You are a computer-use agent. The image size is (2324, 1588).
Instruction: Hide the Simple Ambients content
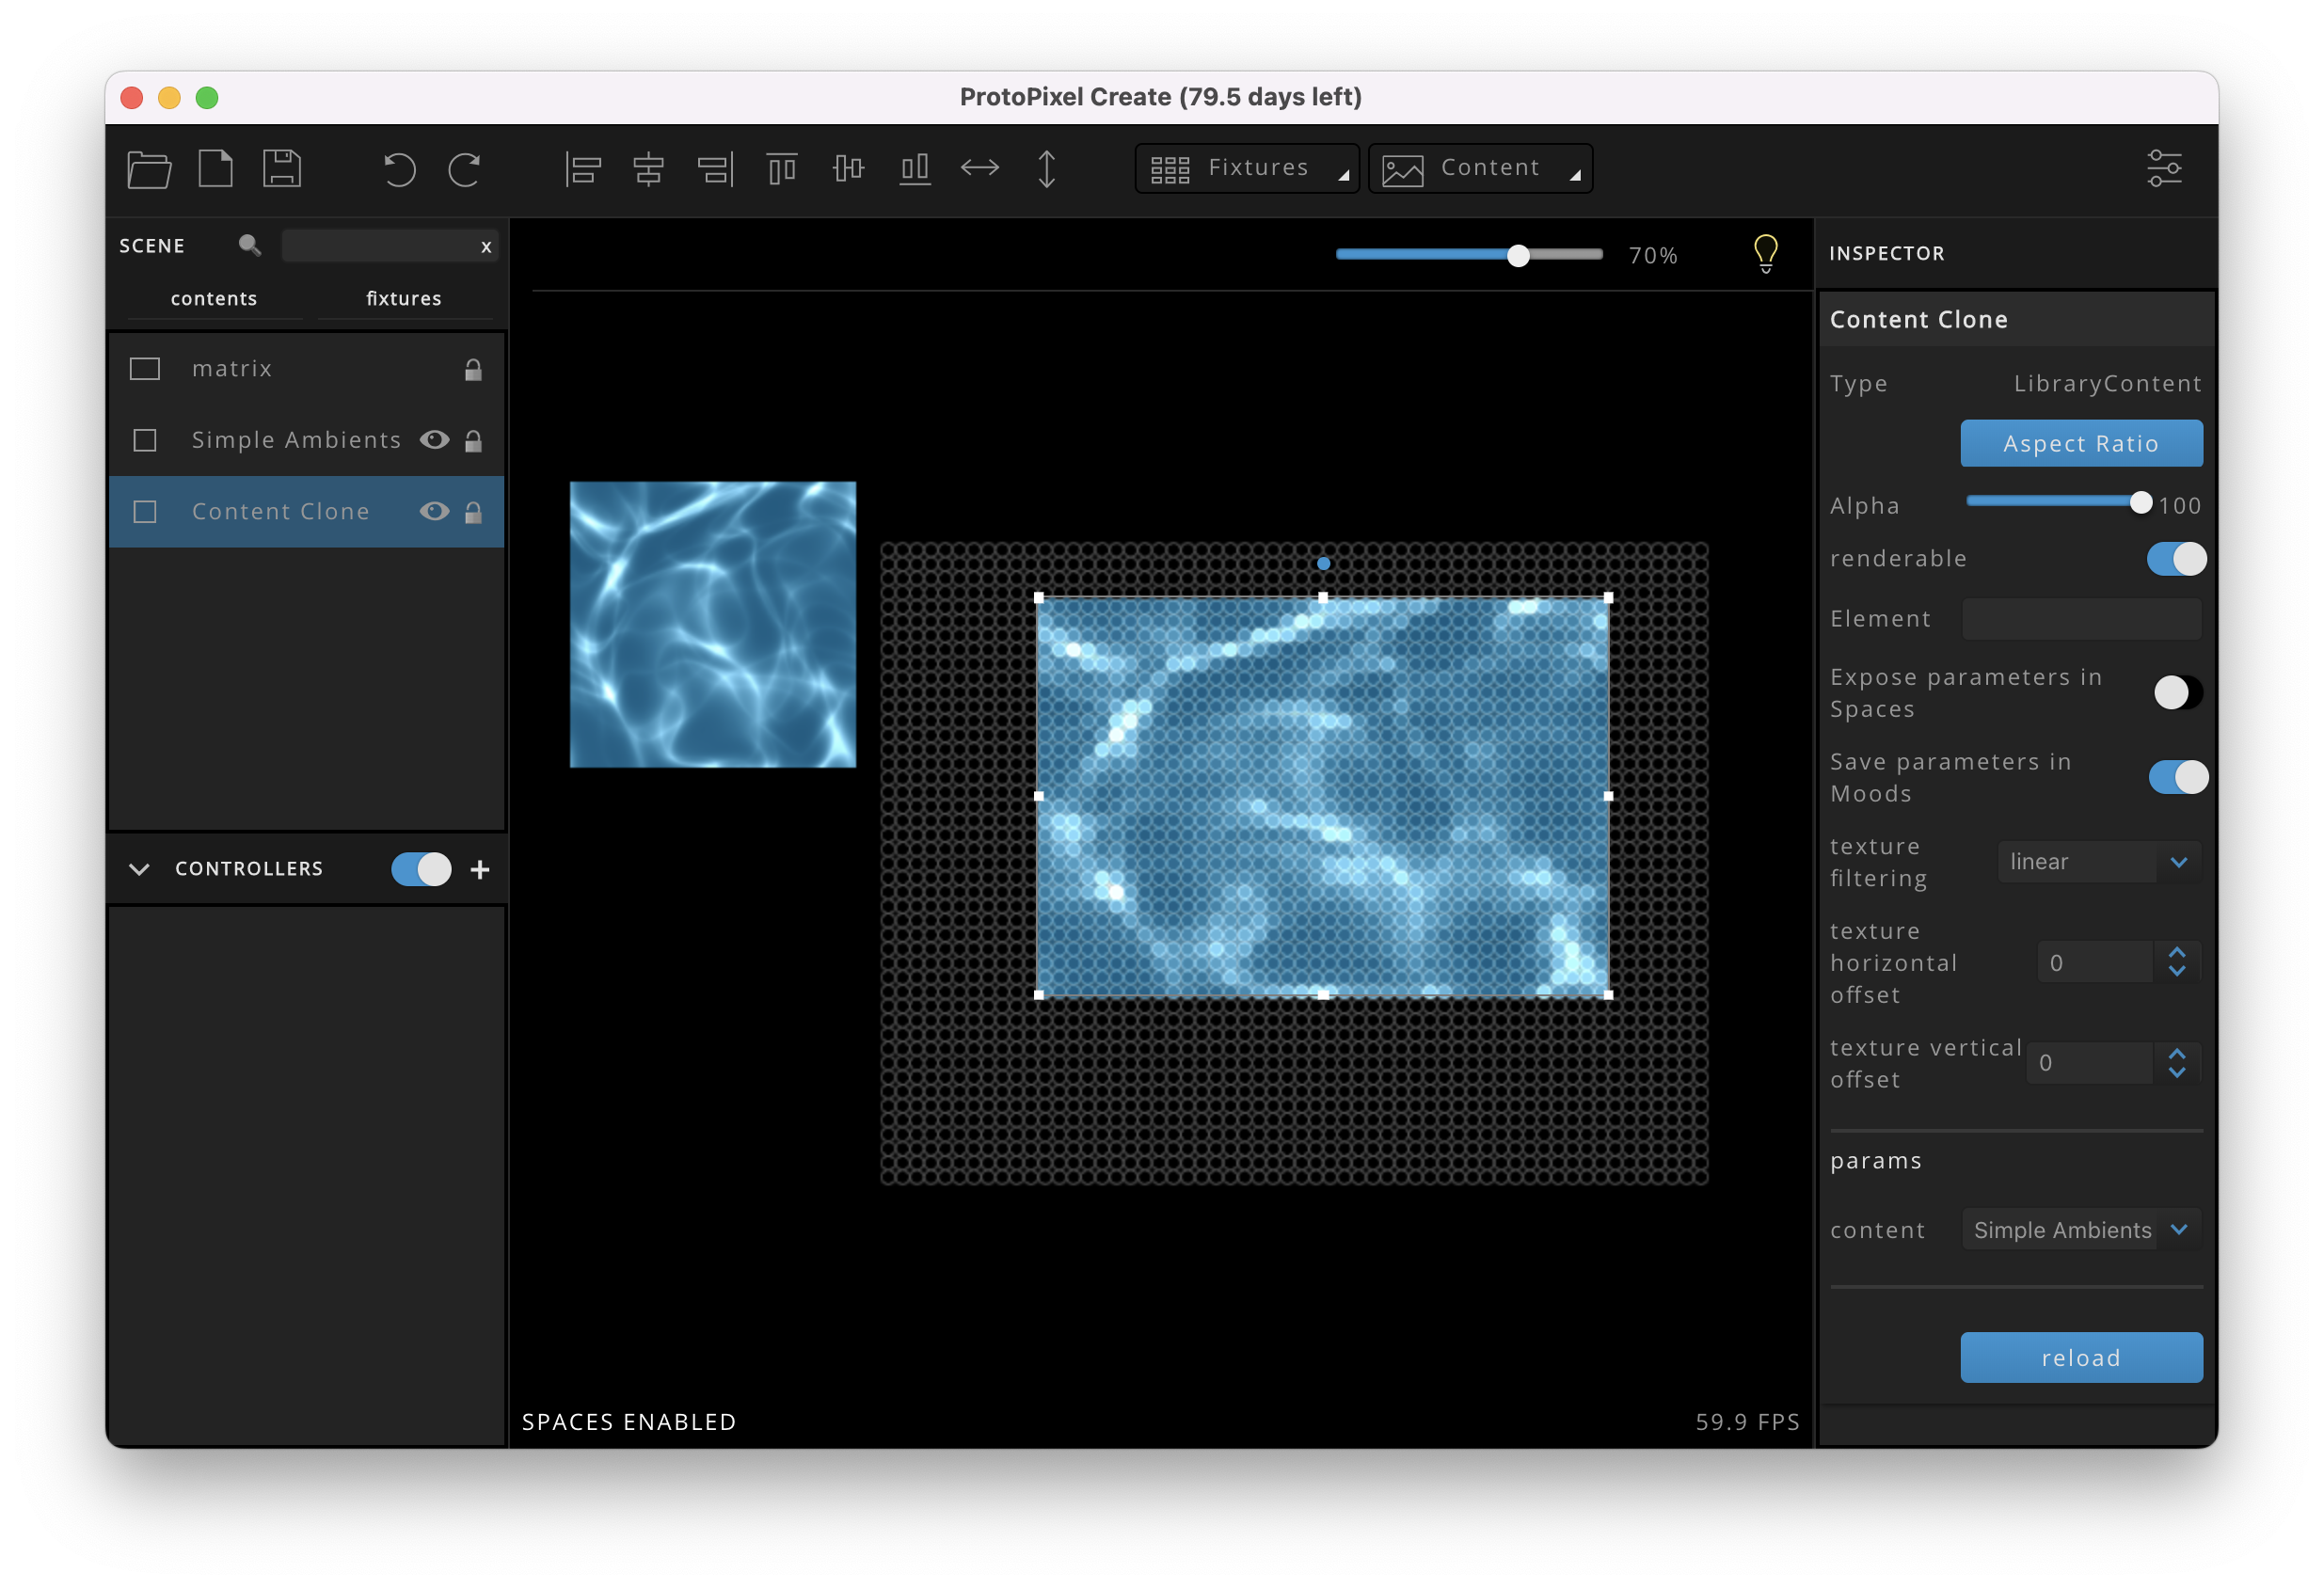tap(434, 440)
